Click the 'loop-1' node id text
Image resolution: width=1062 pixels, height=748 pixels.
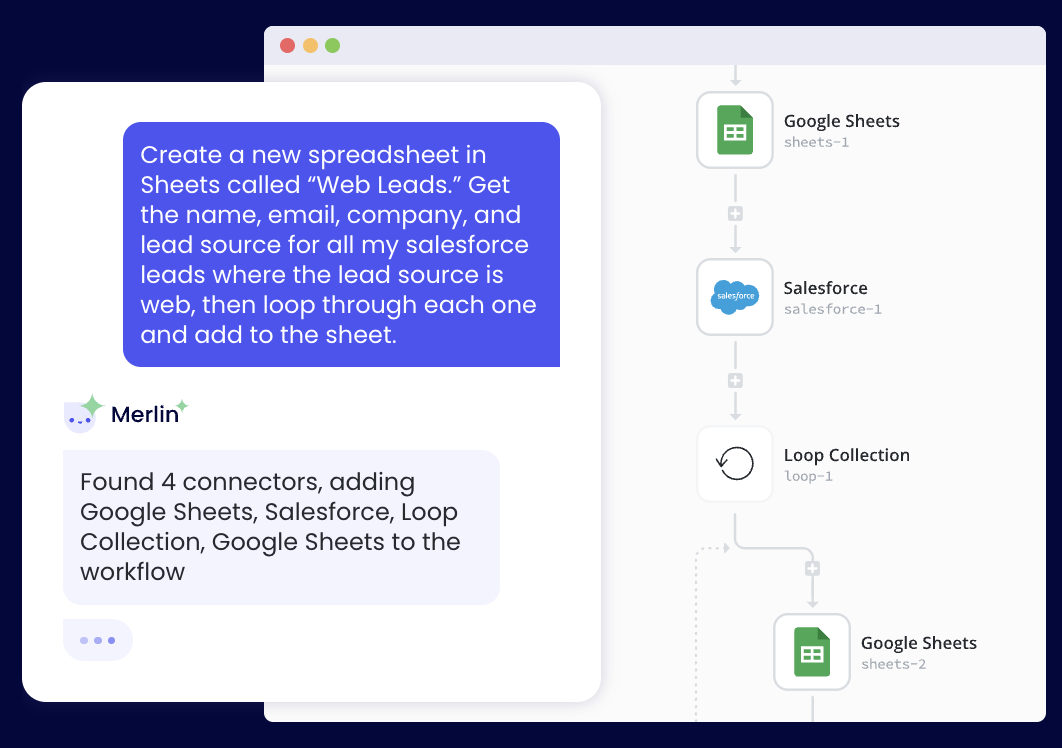pyautogui.click(x=808, y=476)
